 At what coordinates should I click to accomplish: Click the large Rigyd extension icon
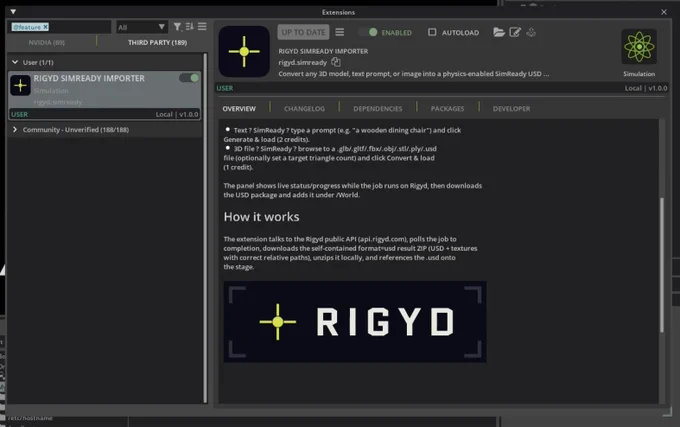point(244,52)
